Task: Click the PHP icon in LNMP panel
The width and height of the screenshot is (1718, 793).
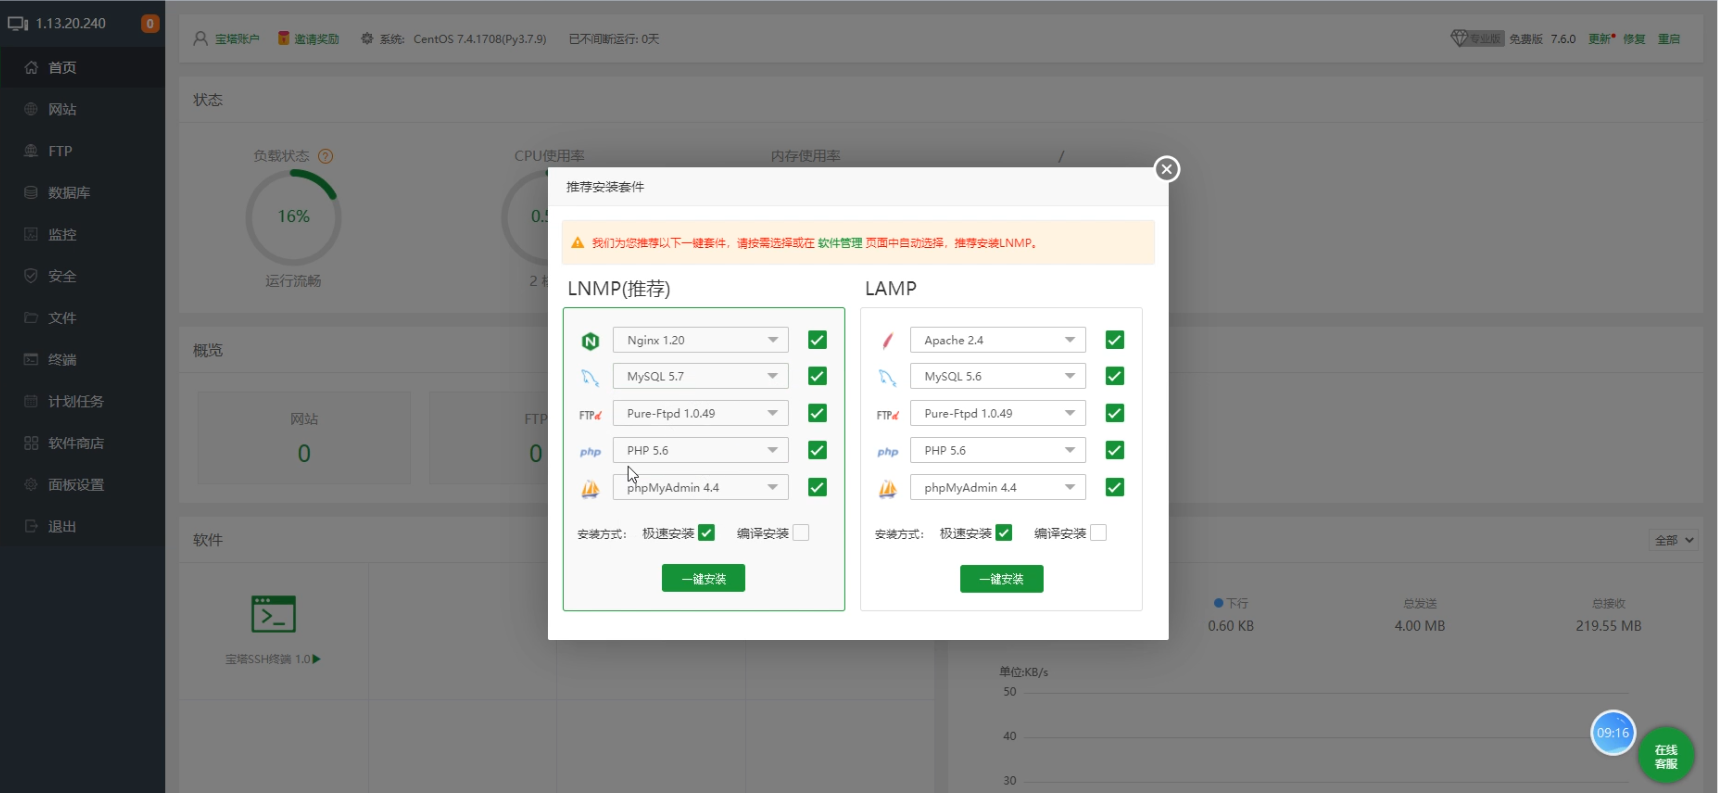Action: coord(590,452)
